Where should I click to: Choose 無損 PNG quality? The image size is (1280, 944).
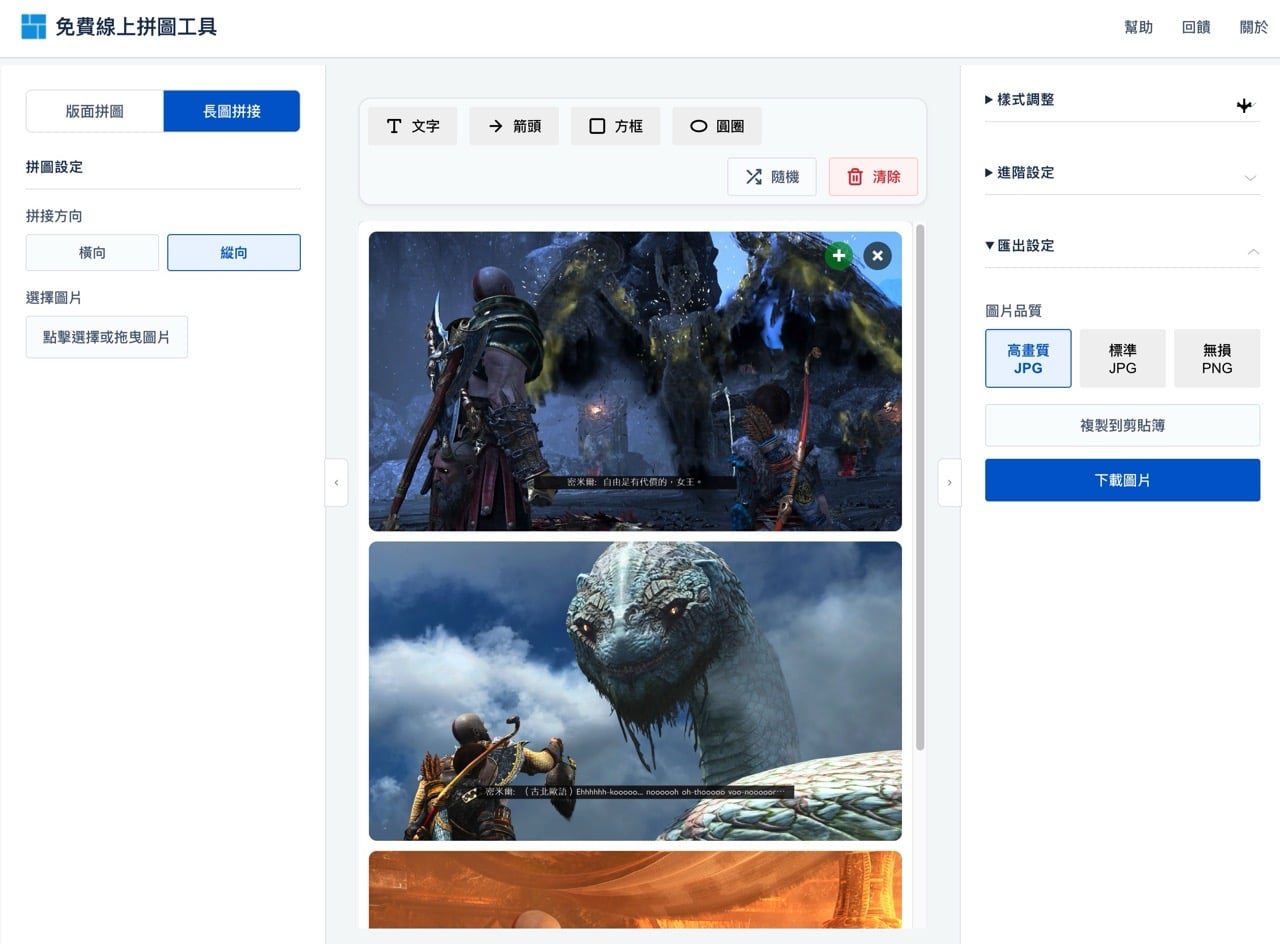pos(1217,359)
